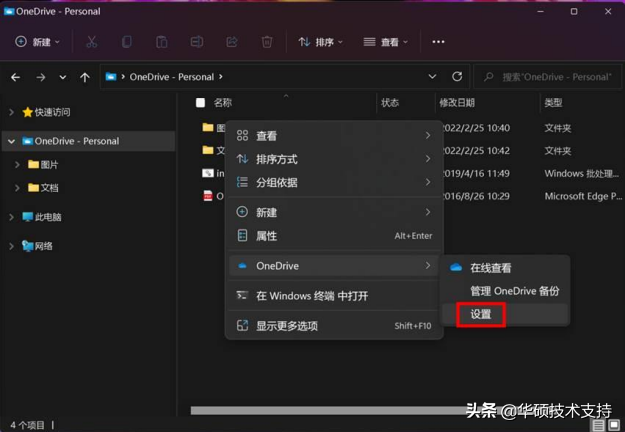Sort by the 类型 column header

point(553,103)
